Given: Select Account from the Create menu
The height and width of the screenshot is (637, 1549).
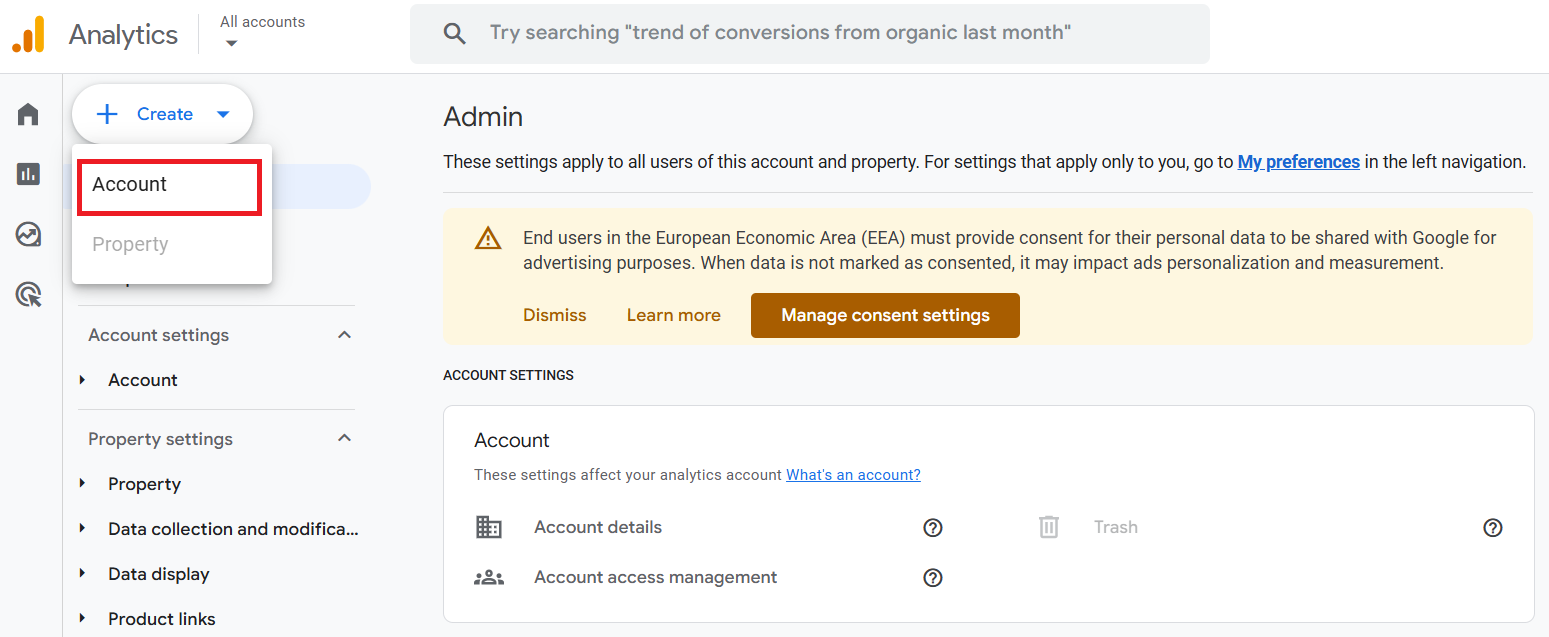Looking at the screenshot, I should pos(170,185).
